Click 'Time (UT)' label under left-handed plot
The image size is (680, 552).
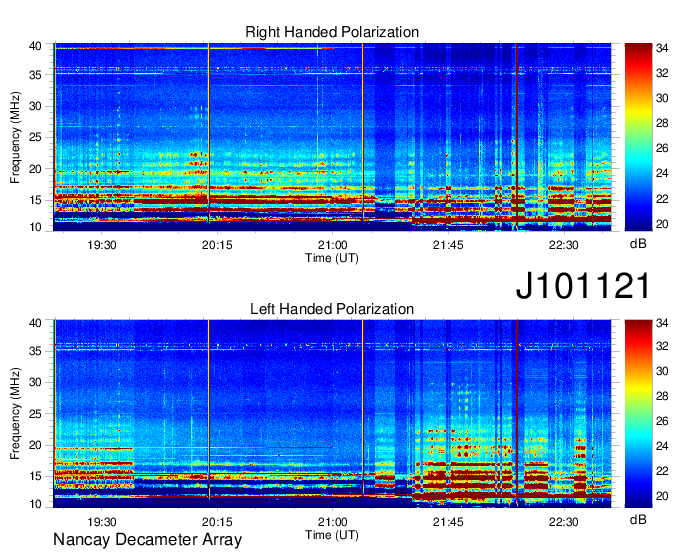click(x=332, y=535)
